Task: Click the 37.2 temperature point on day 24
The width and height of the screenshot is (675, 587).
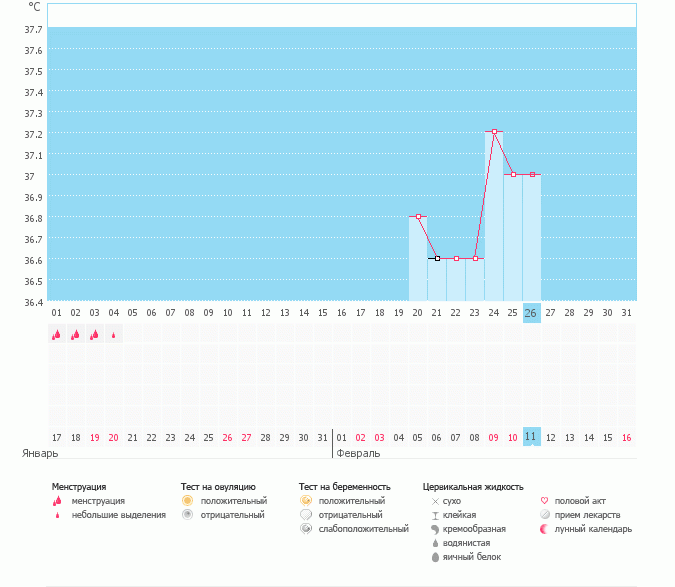Action: coord(494,131)
